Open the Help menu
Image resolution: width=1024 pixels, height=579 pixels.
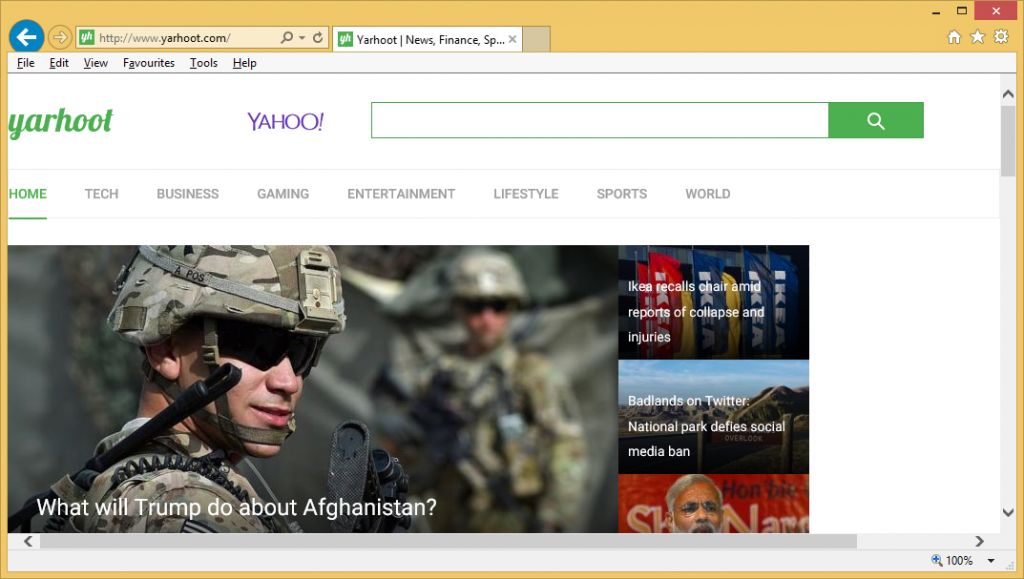pyautogui.click(x=244, y=63)
